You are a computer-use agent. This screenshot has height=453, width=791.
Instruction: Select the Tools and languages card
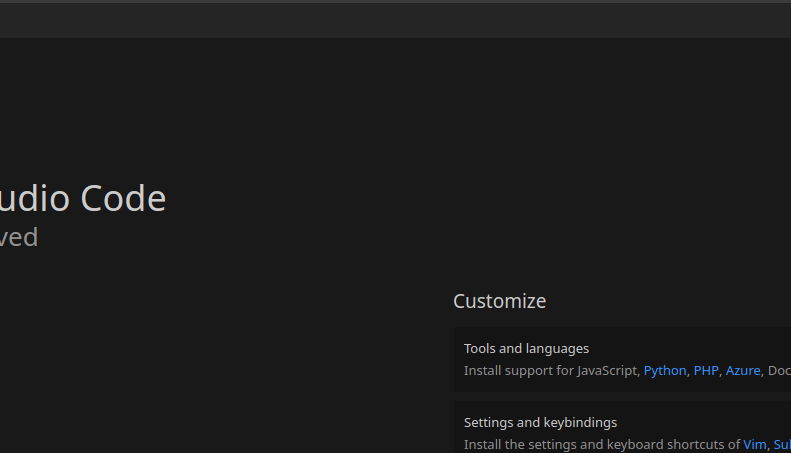tap(623, 359)
